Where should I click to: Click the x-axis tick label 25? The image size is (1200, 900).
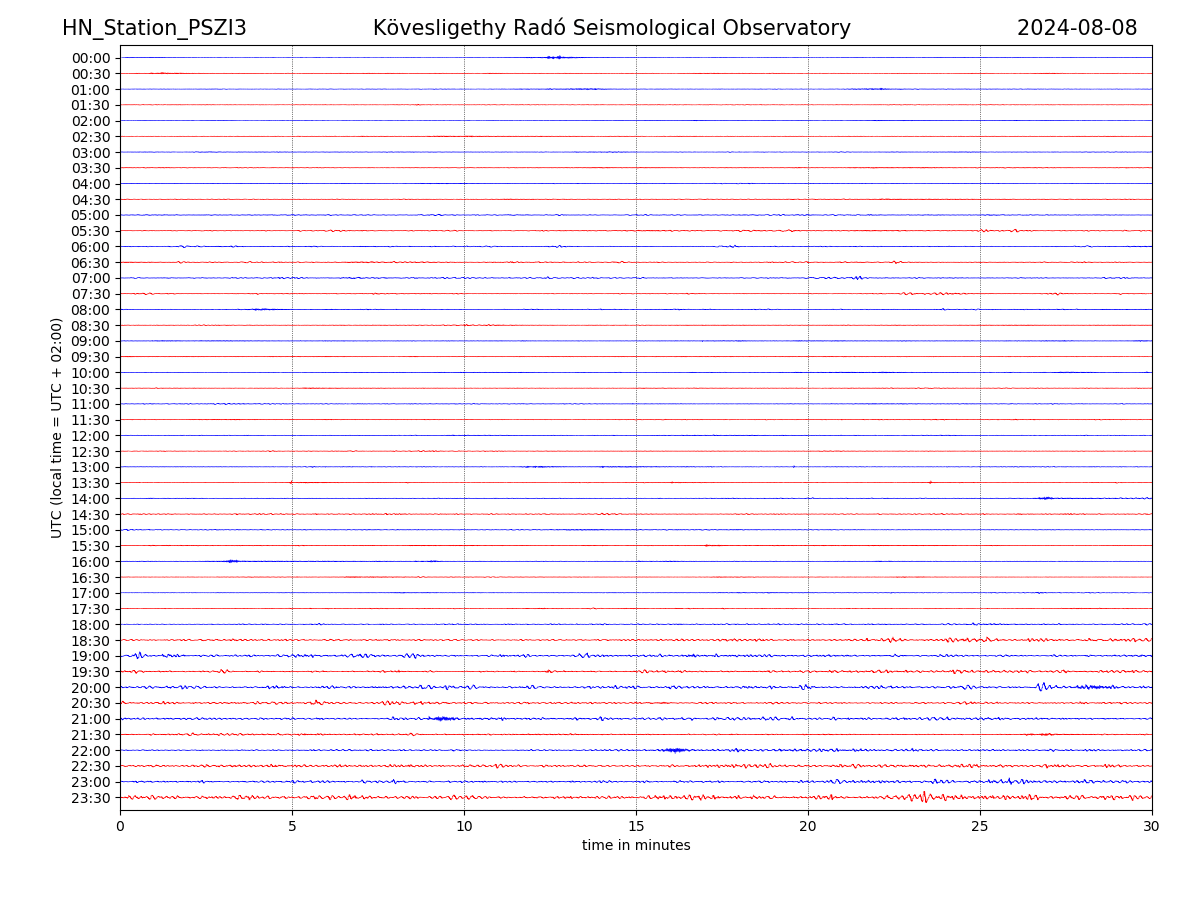click(980, 826)
